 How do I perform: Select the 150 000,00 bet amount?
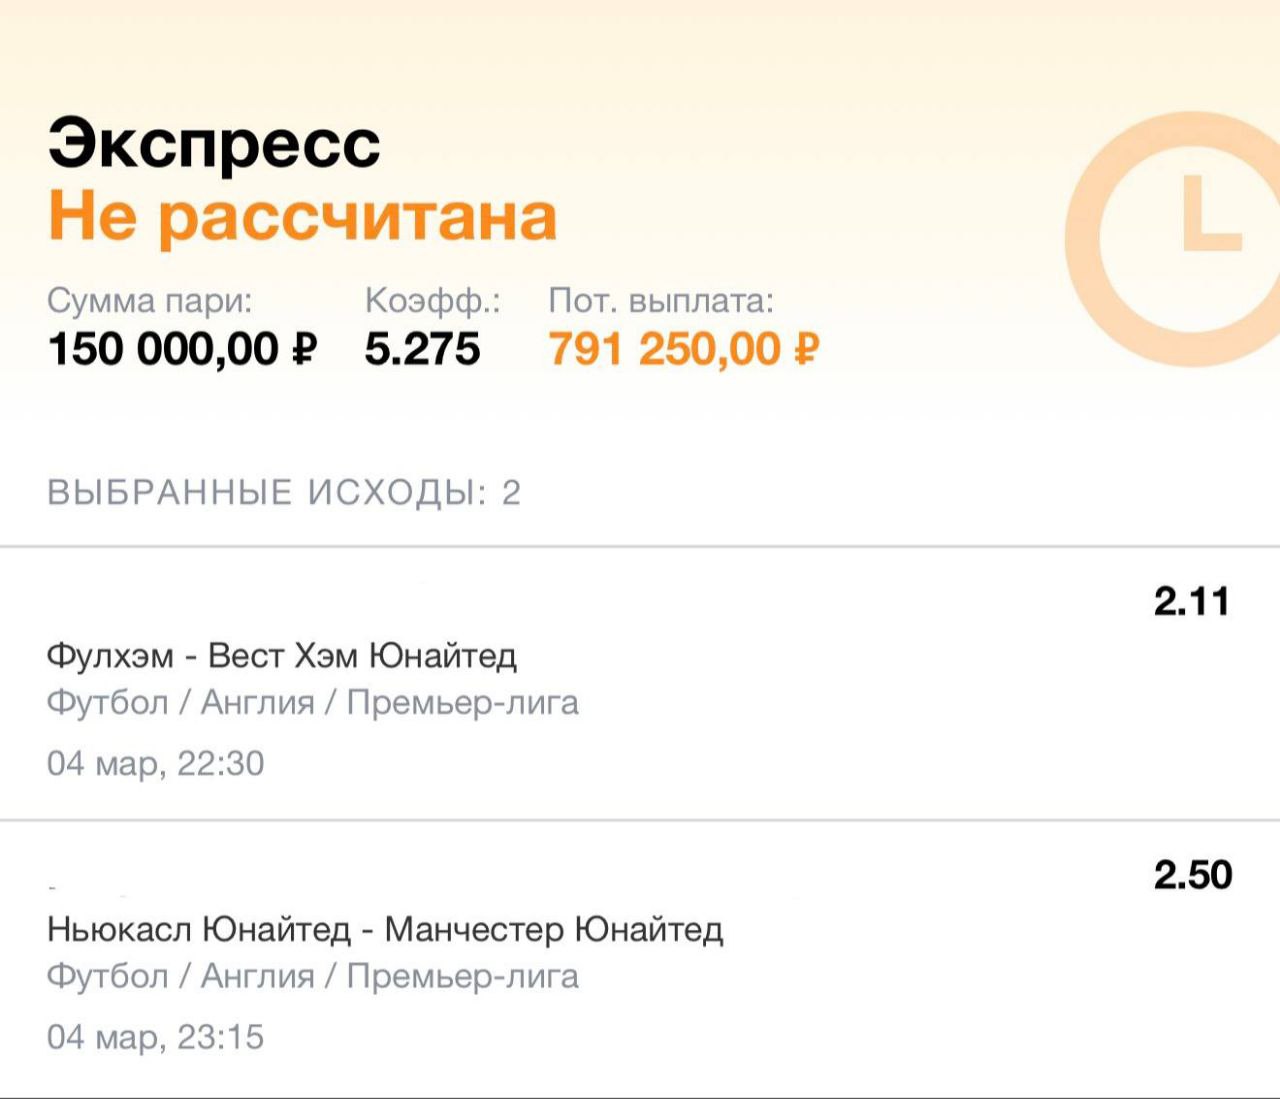[x=163, y=349]
